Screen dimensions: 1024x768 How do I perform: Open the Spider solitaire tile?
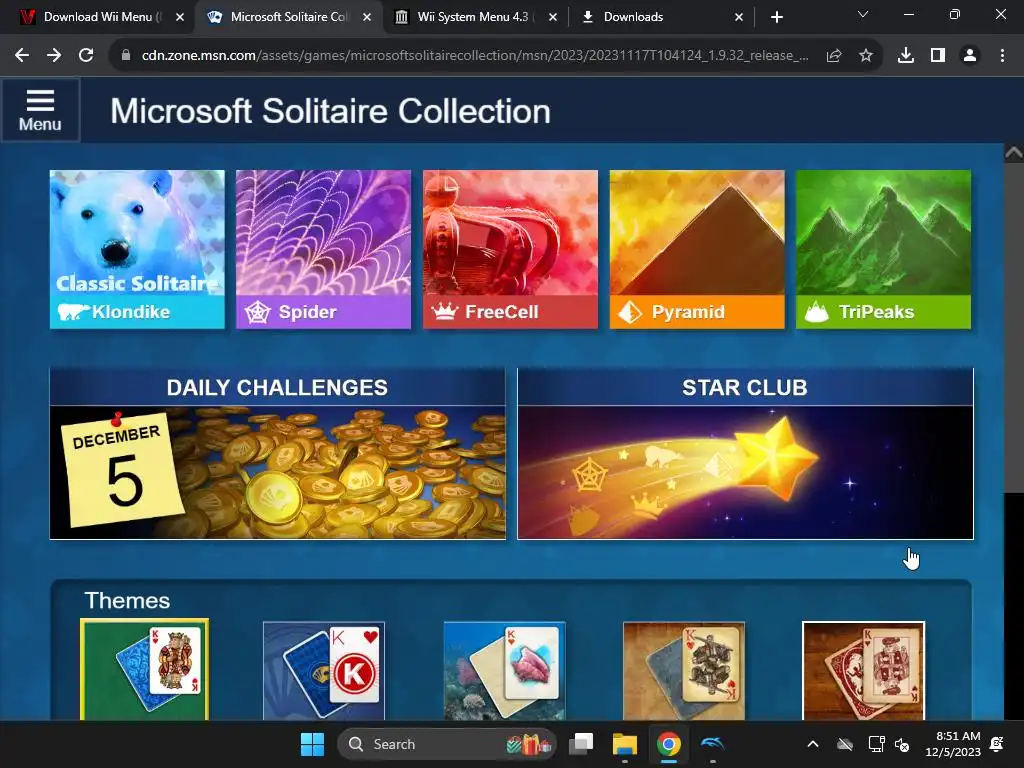click(323, 249)
